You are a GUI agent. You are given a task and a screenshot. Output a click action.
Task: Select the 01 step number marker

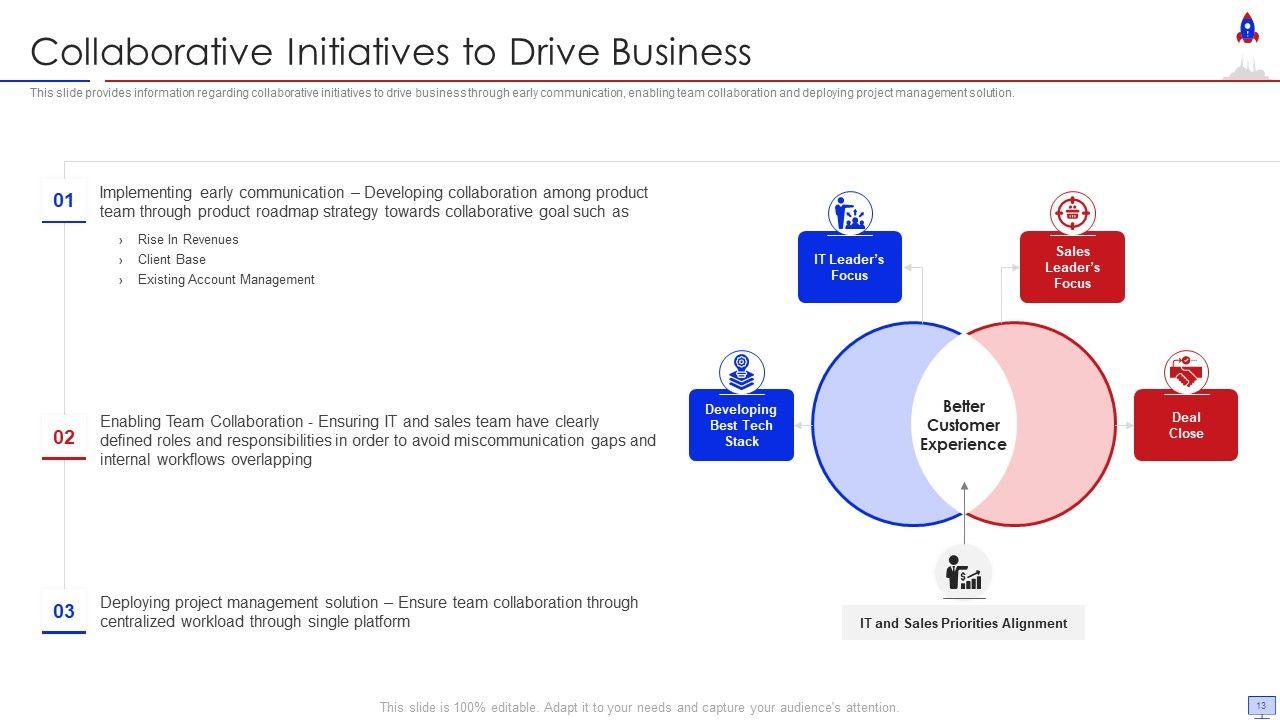click(x=64, y=200)
